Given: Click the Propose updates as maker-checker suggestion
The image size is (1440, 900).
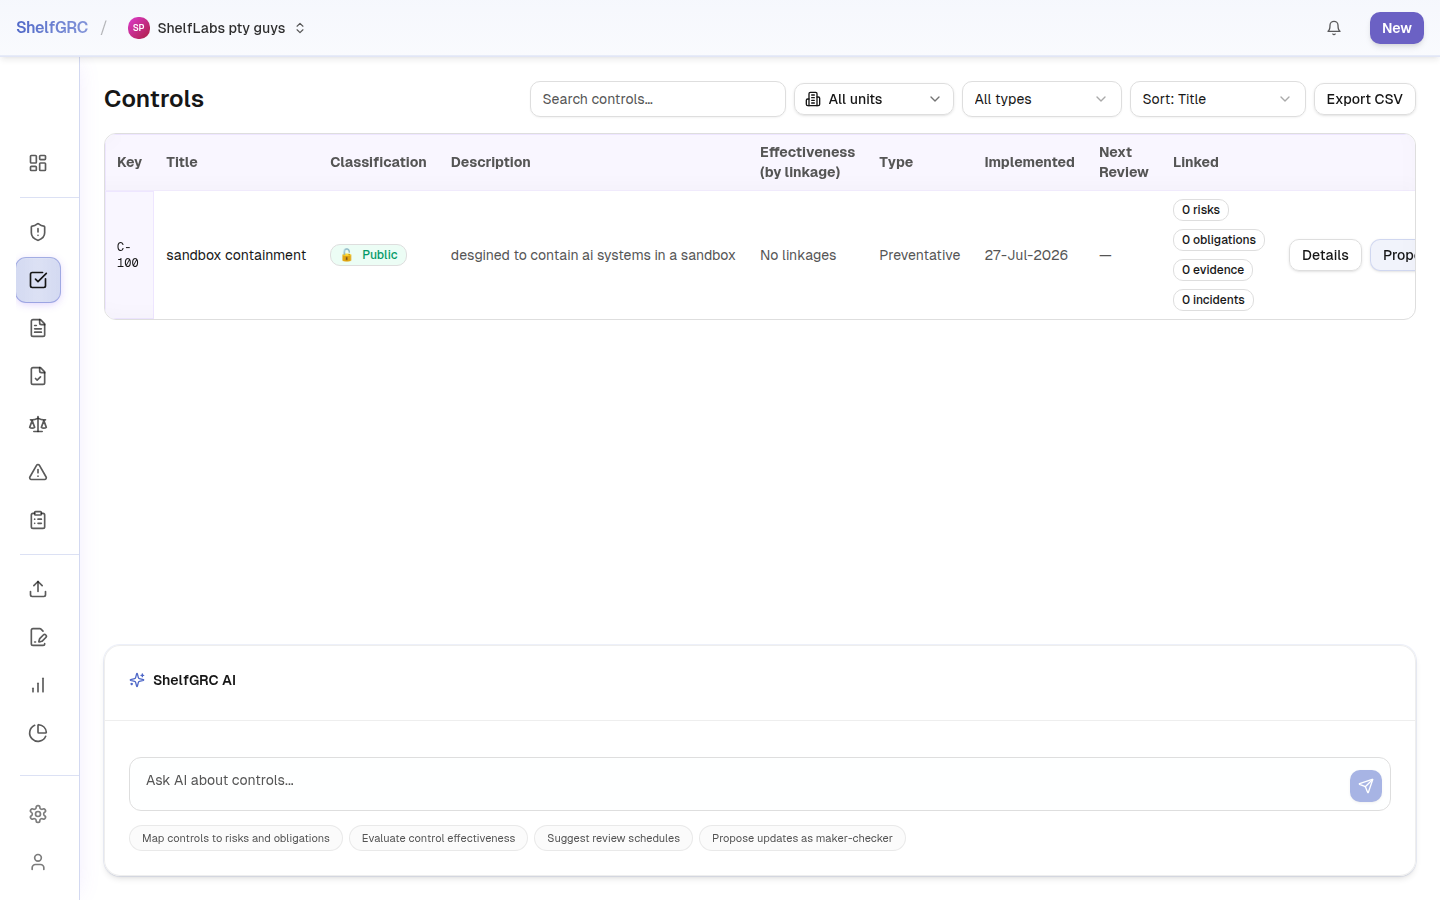Looking at the screenshot, I should pos(802,838).
